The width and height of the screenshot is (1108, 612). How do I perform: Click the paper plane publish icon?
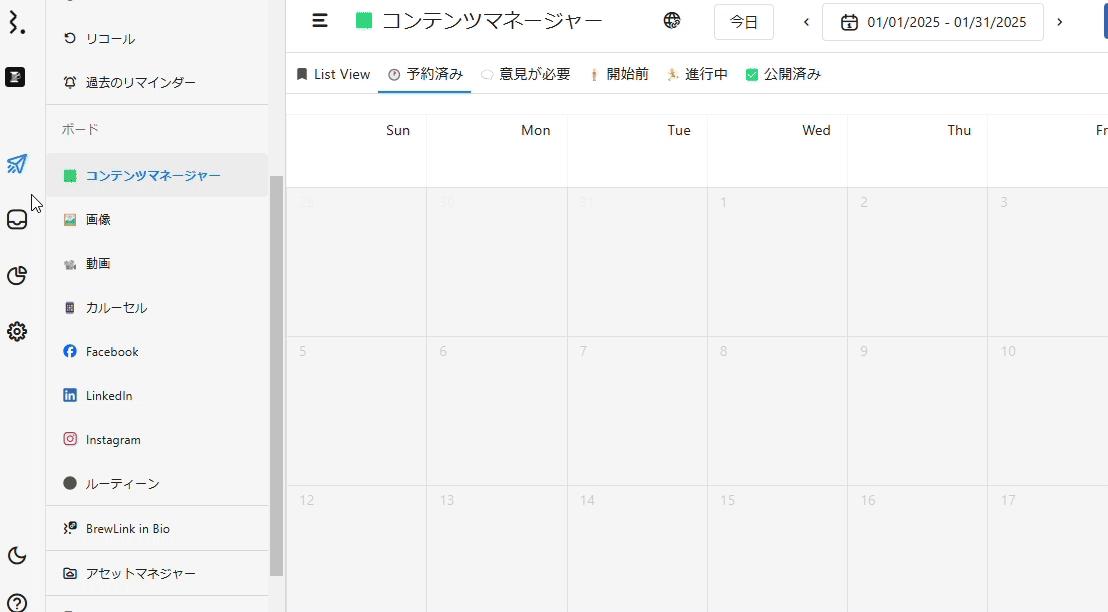tap(17, 164)
